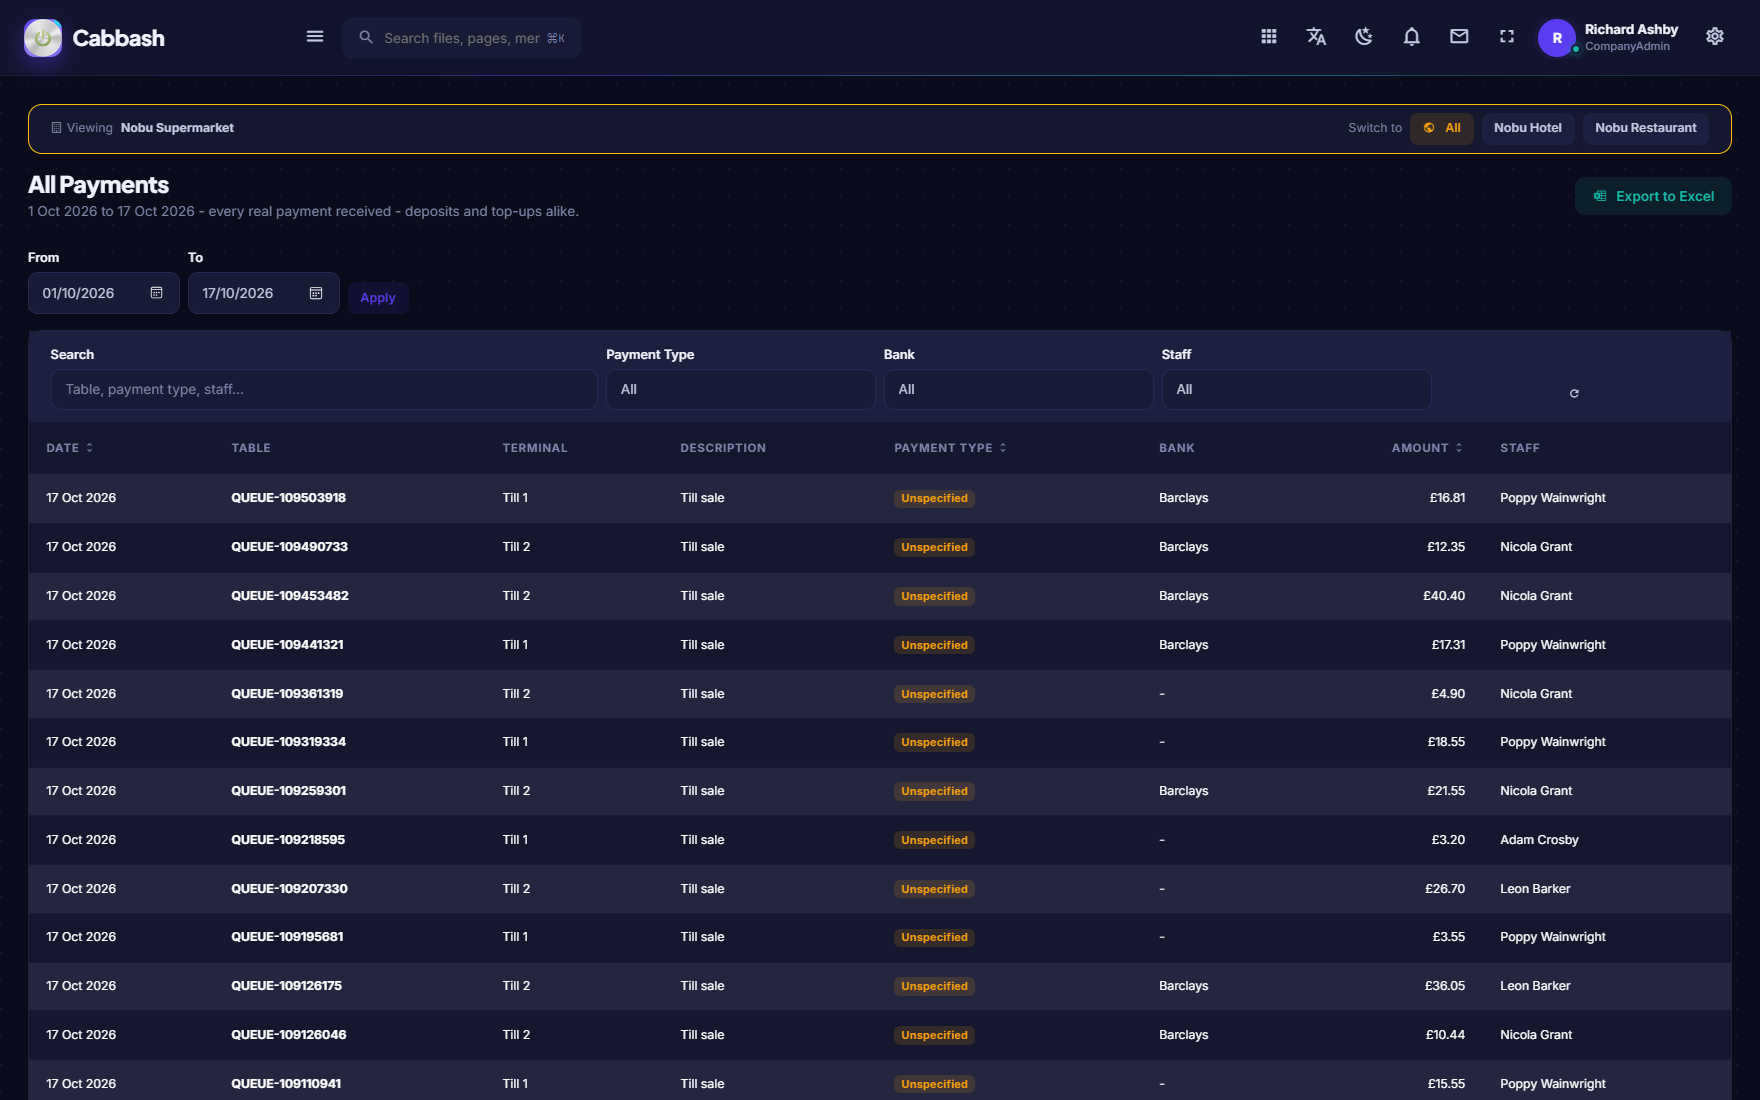Click table entry QUEUE-109503918
The width and height of the screenshot is (1760, 1100).
[x=288, y=498]
